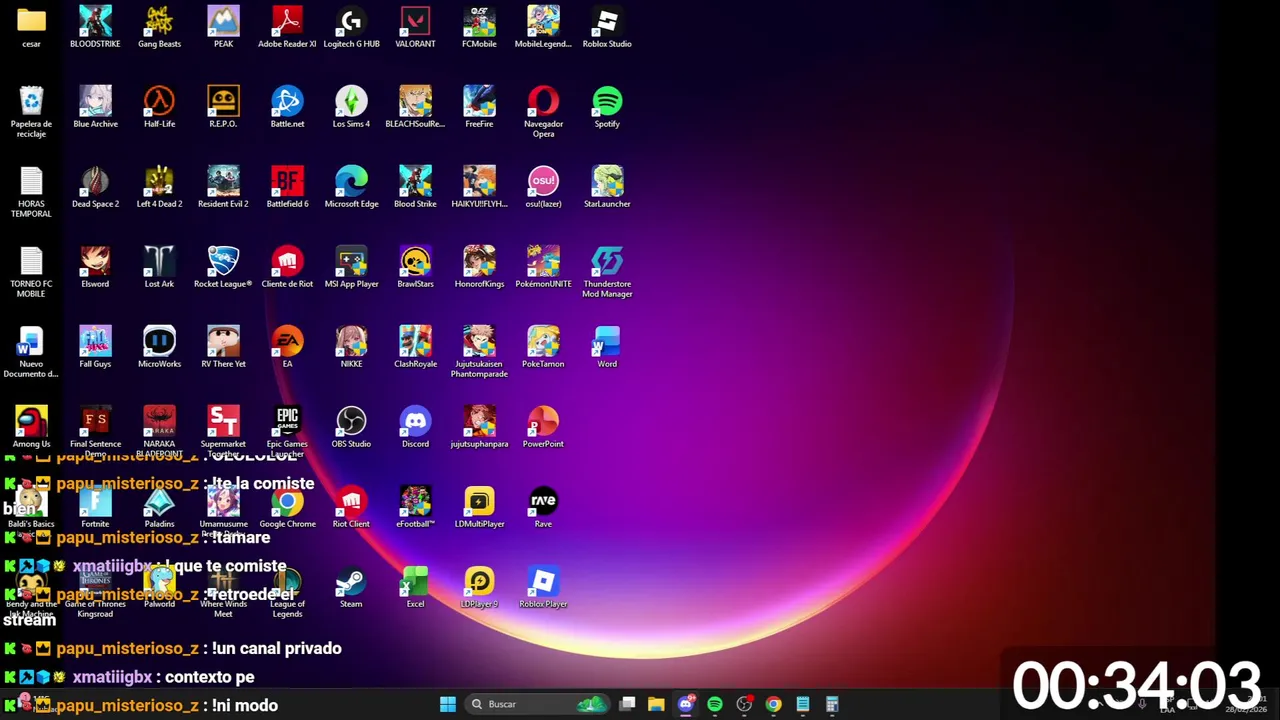
Task: Open the Roblox Player shortcut
Action: click(x=543, y=587)
